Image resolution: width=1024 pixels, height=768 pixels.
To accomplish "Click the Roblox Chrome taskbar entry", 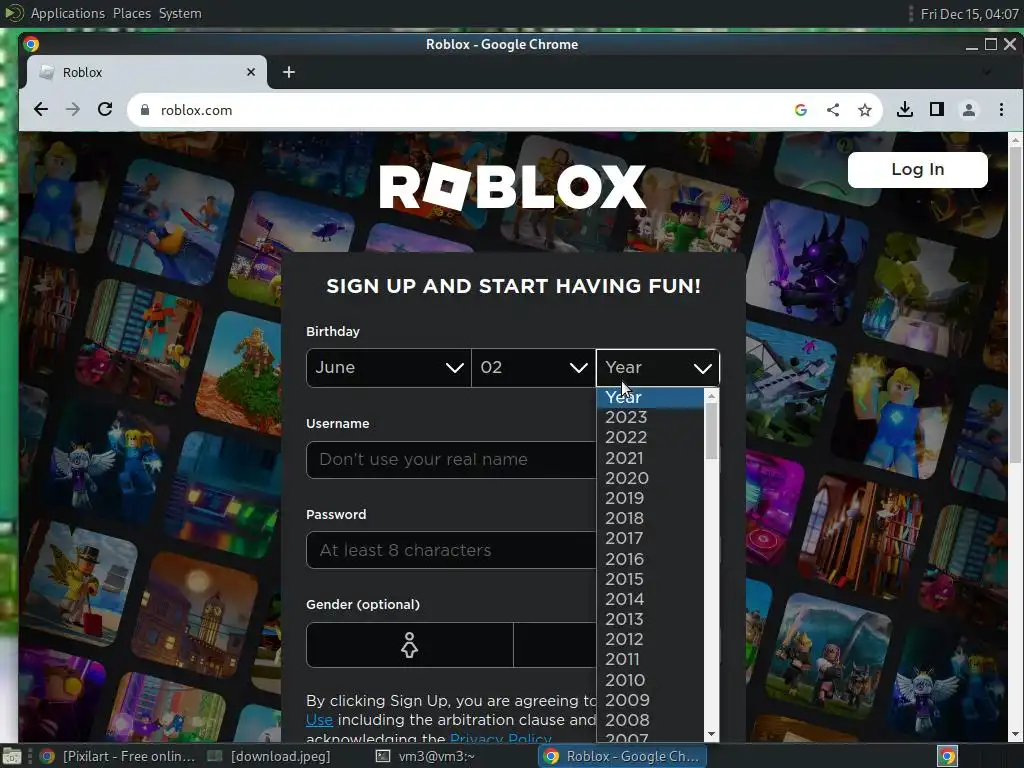I will coord(622,756).
